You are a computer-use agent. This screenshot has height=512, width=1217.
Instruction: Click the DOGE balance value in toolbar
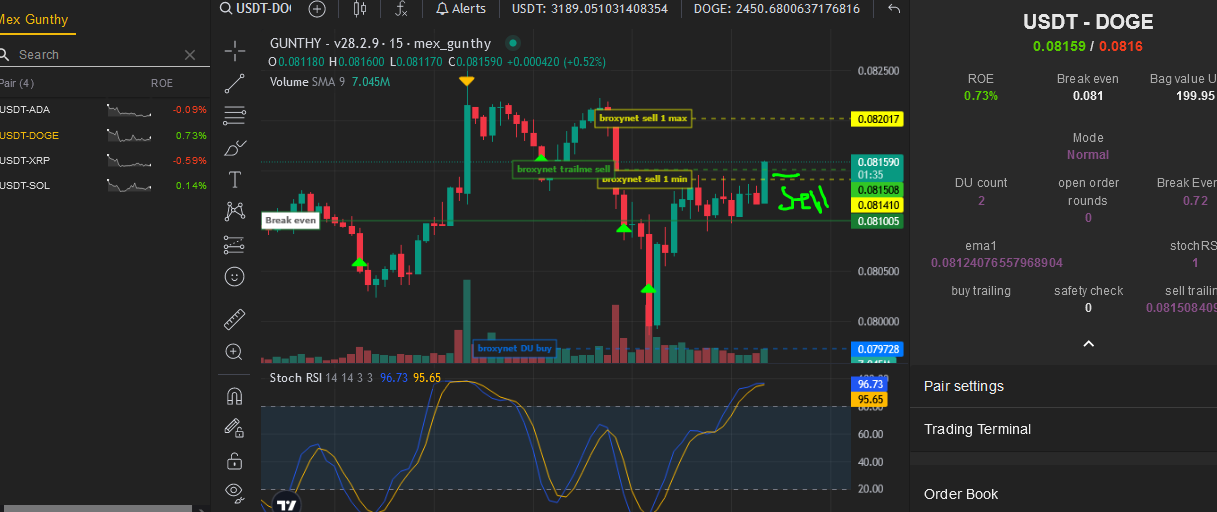coord(775,8)
